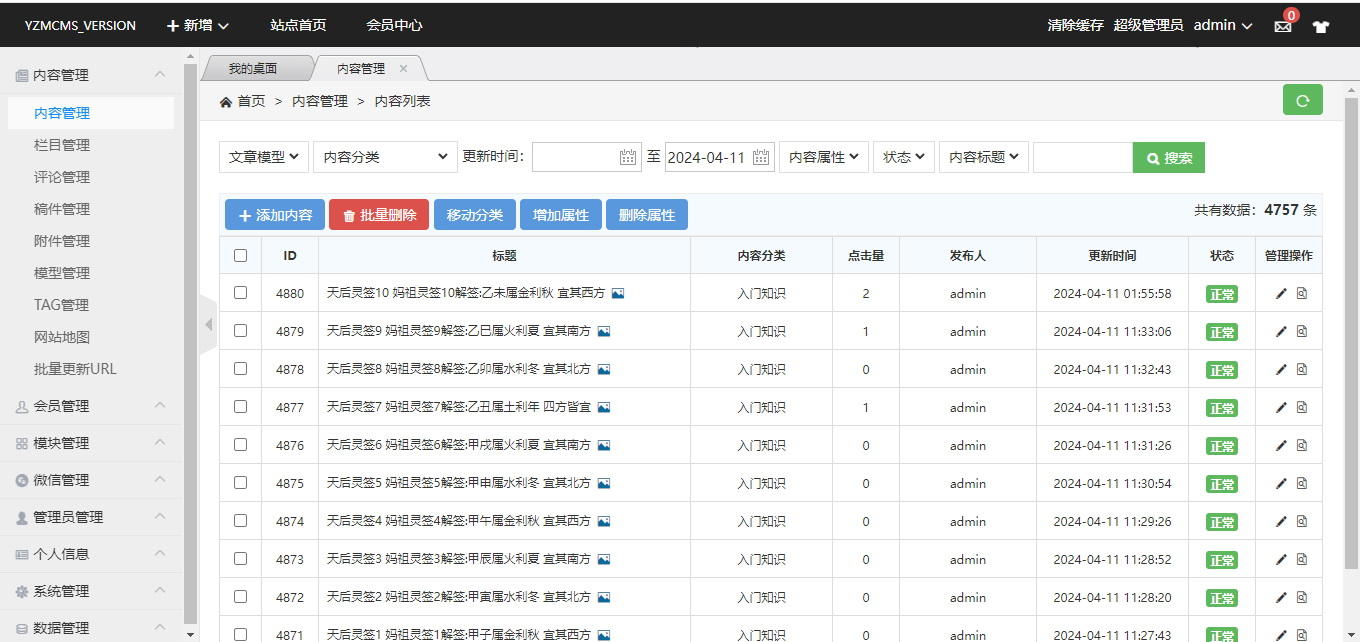
Task: Click the 增加属性 button
Action: pyautogui.click(x=561, y=215)
